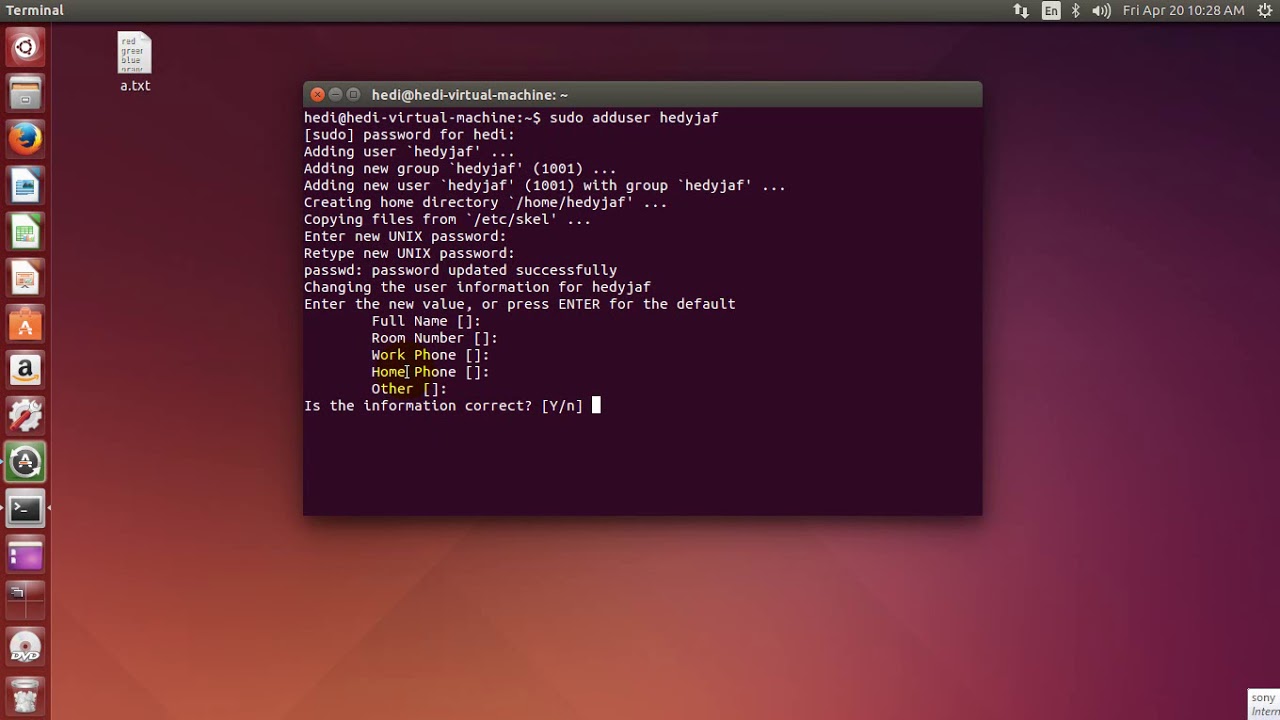Open the clock showing Fri Apr 20
The height and width of the screenshot is (720, 1280).
pyautogui.click(x=1183, y=10)
